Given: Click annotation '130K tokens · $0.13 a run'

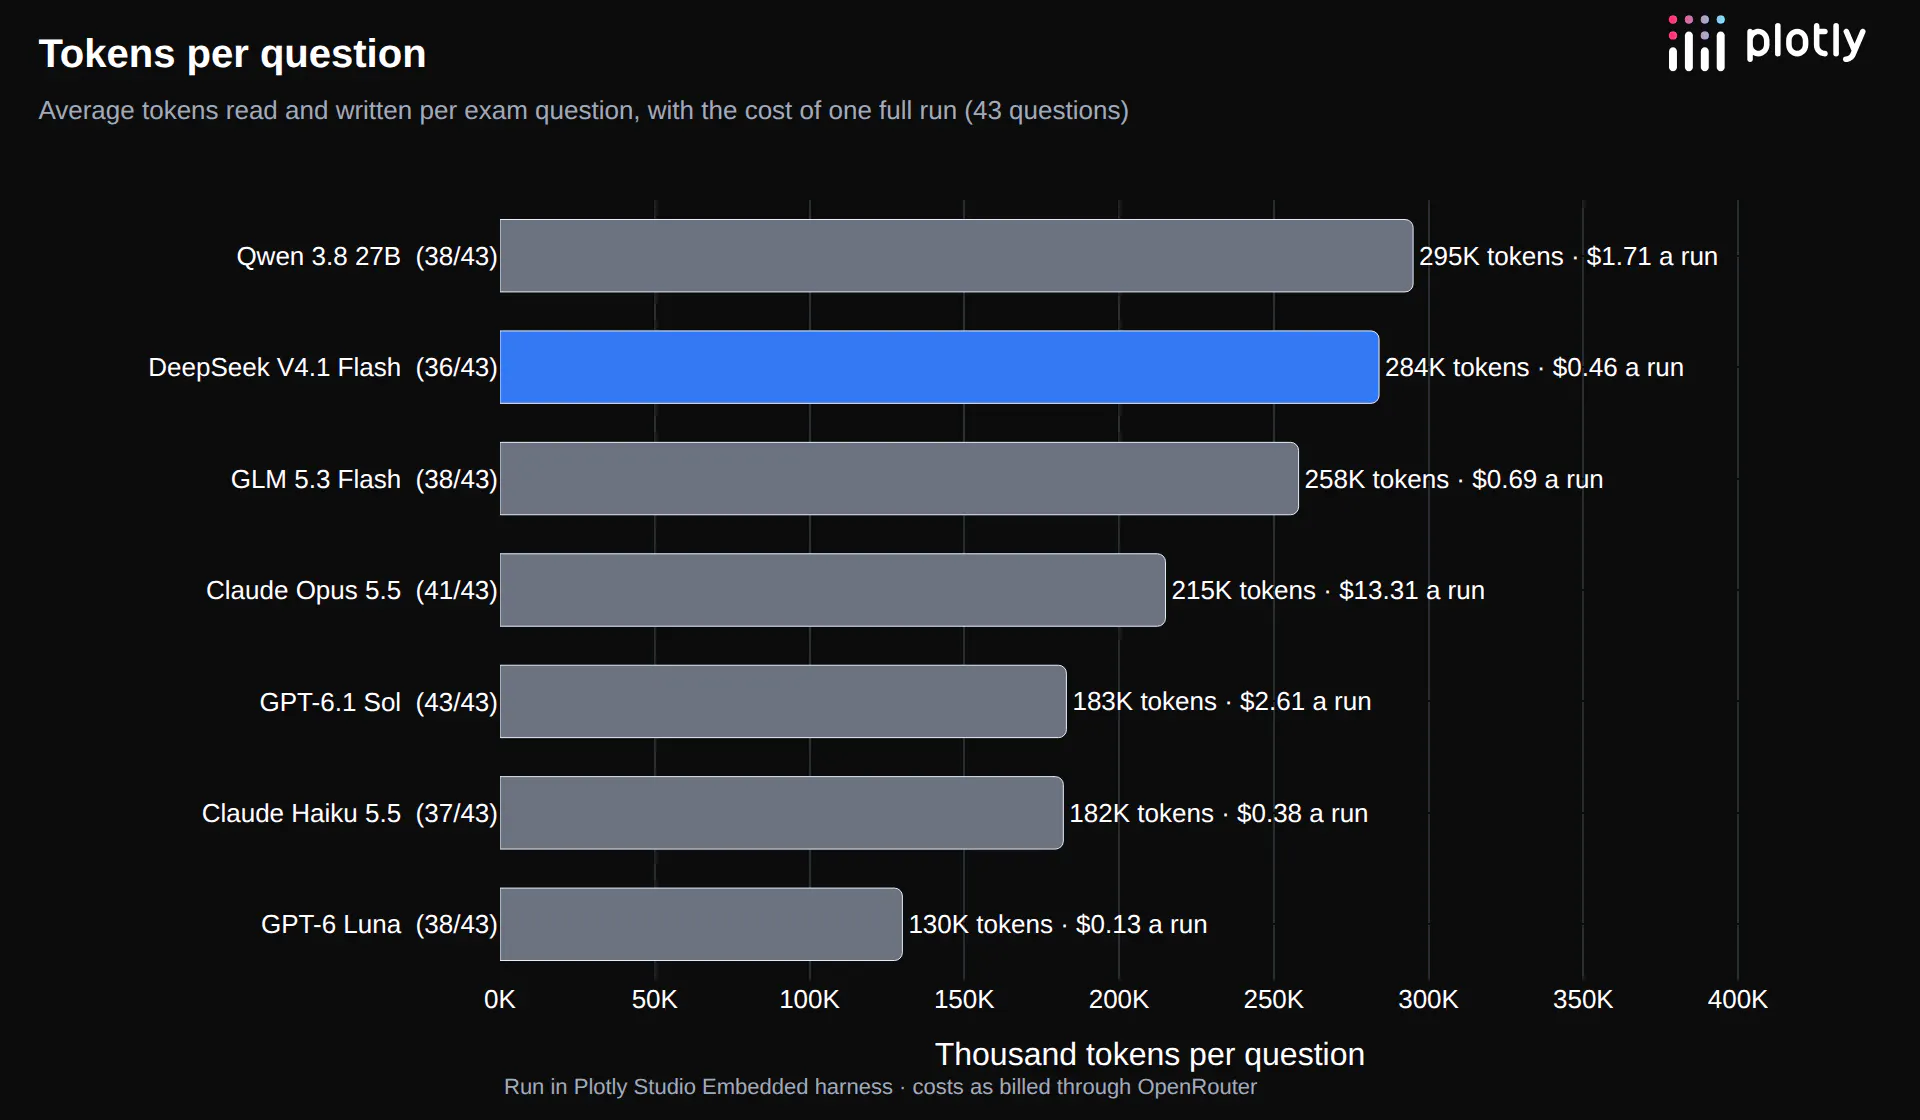Looking at the screenshot, I should [x=1058, y=924].
